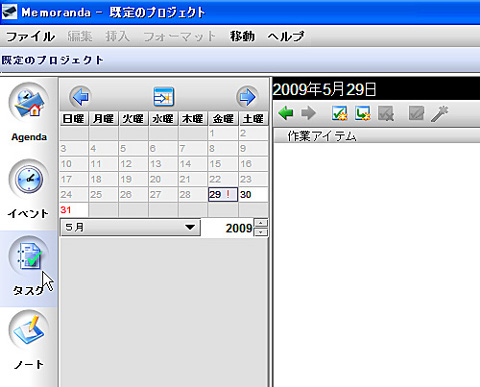The image size is (480, 387).
Task: Click the gray forward arrow in toolbar
Action: pyautogui.click(x=308, y=113)
